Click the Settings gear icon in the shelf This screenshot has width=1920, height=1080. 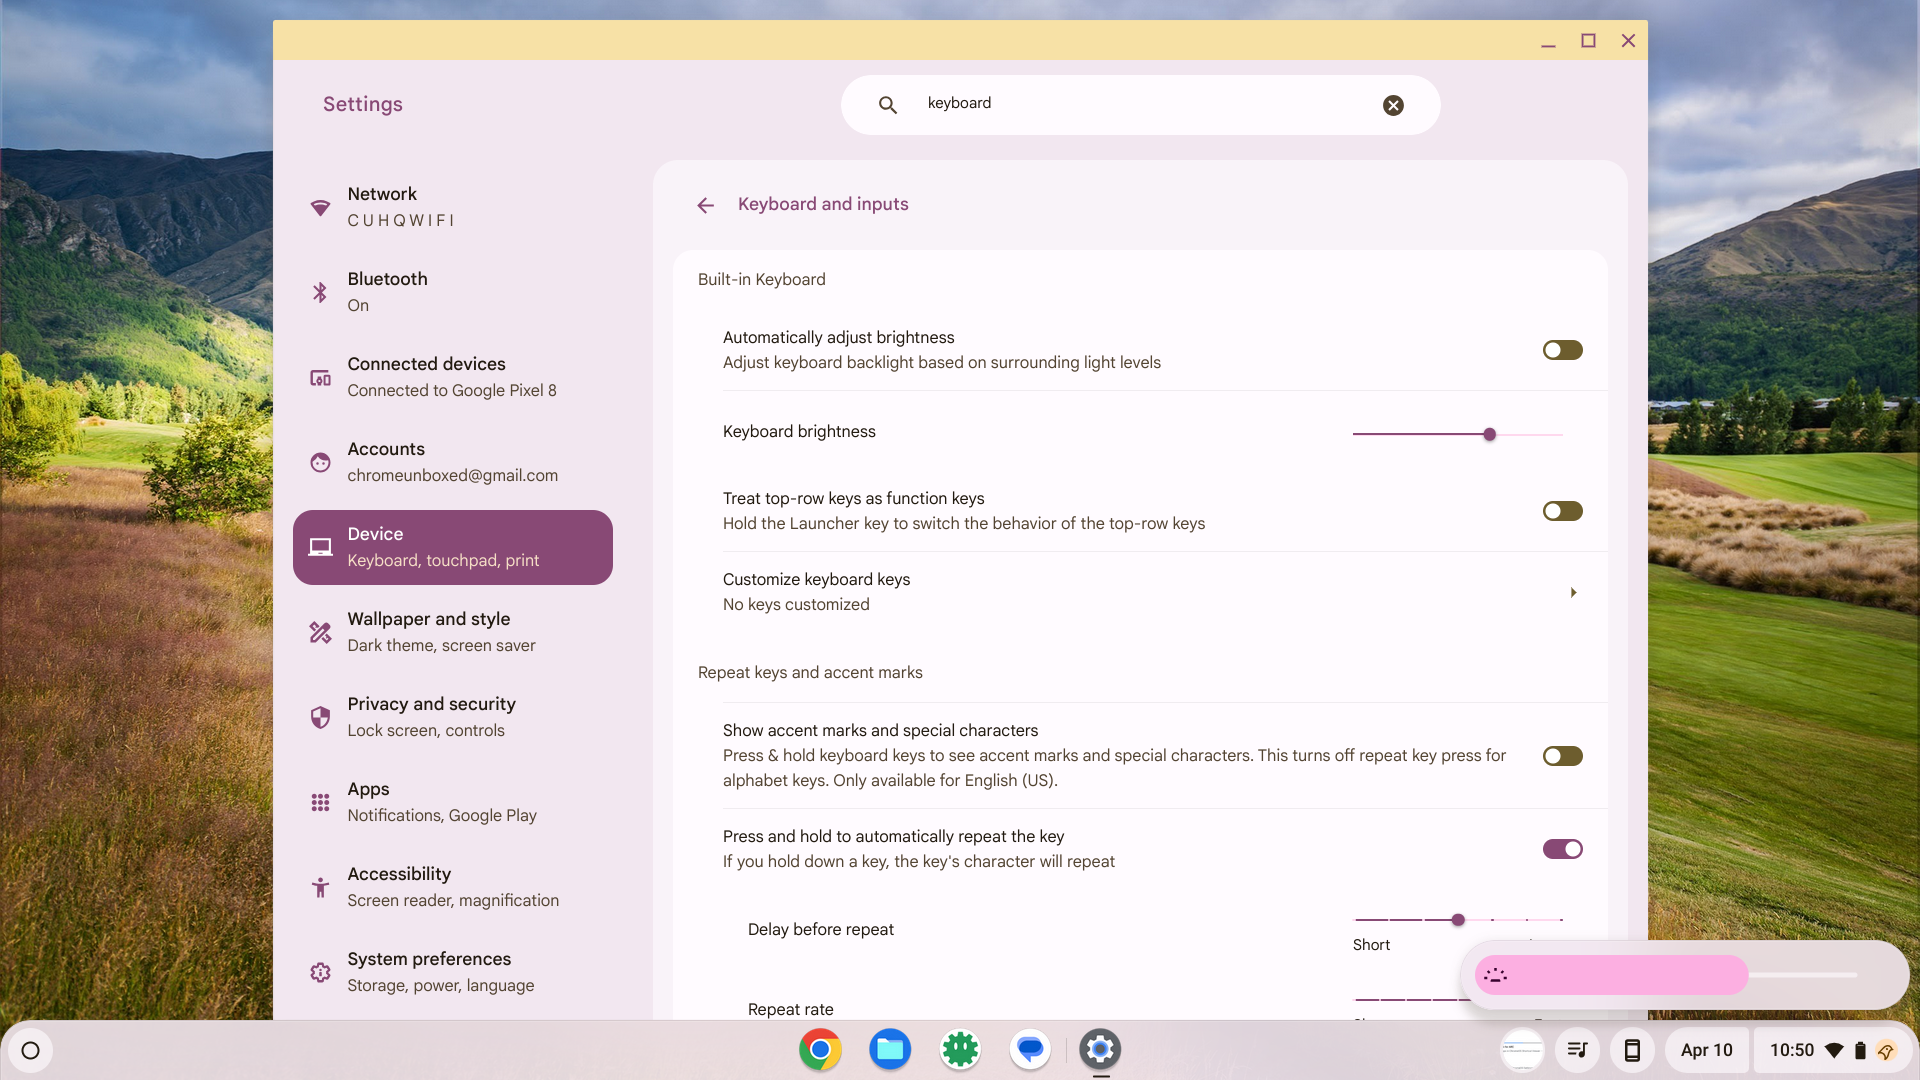click(x=1100, y=1050)
